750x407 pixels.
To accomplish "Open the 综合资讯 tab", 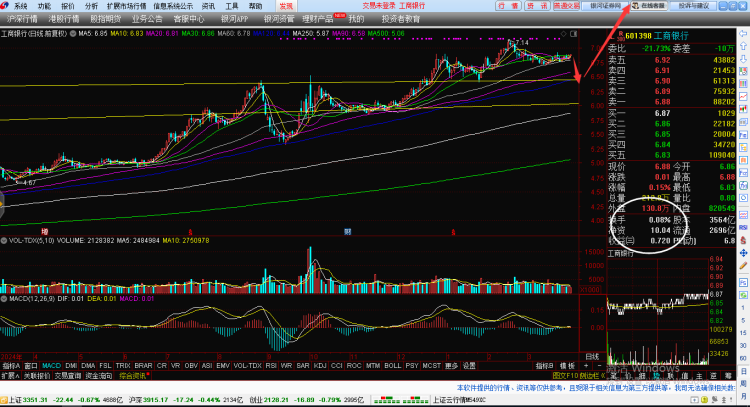I will pyautogui.click(x=132, y=376).
